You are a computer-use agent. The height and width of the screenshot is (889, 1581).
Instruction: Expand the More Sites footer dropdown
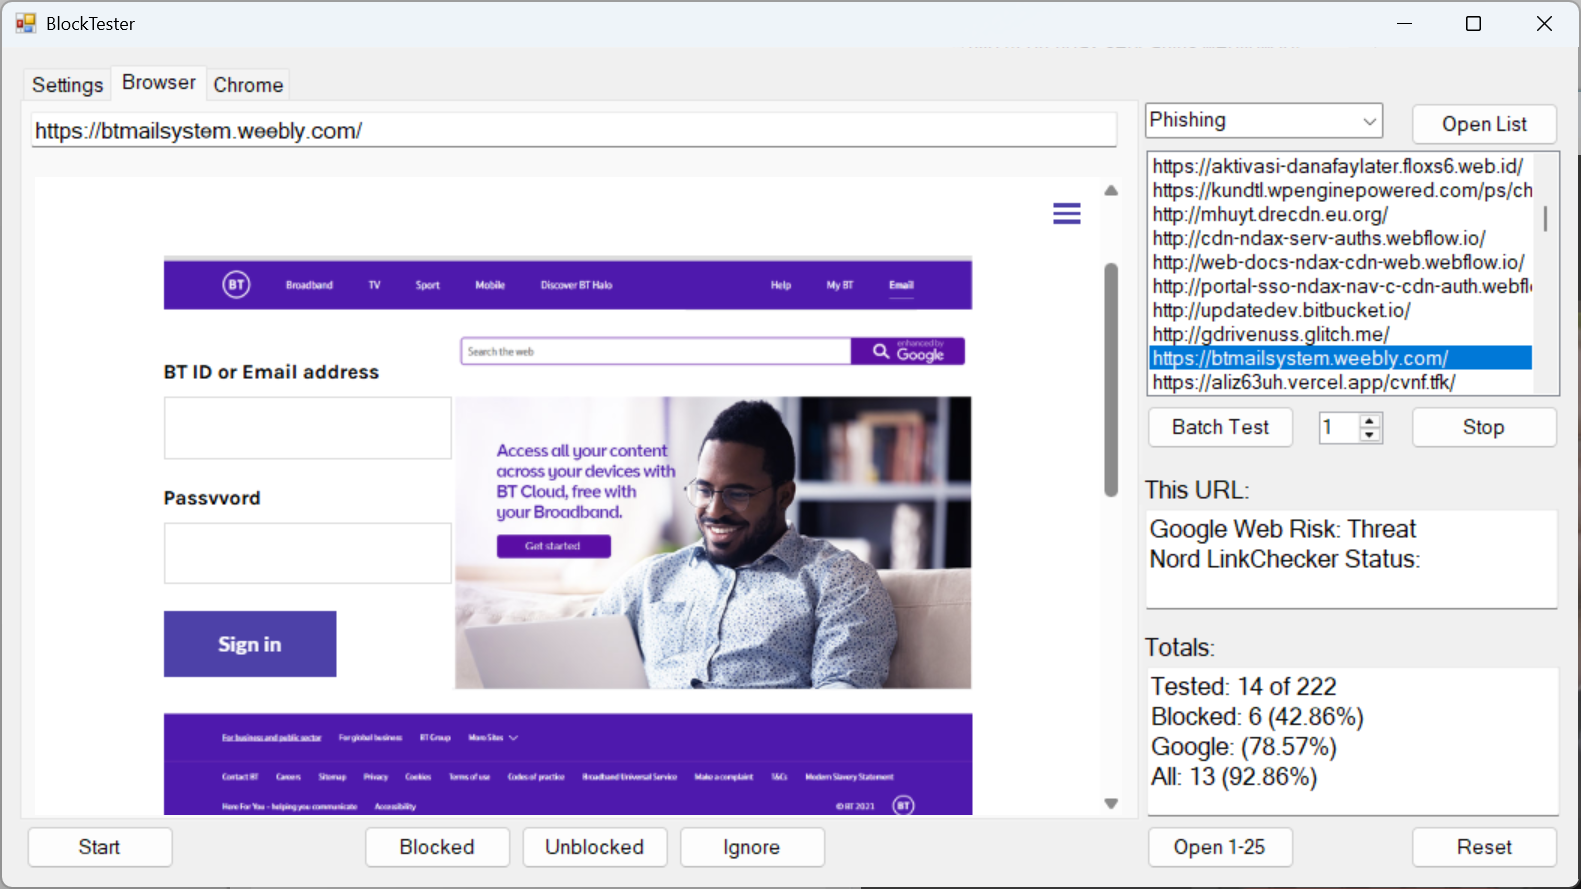[x=494, y=738]
